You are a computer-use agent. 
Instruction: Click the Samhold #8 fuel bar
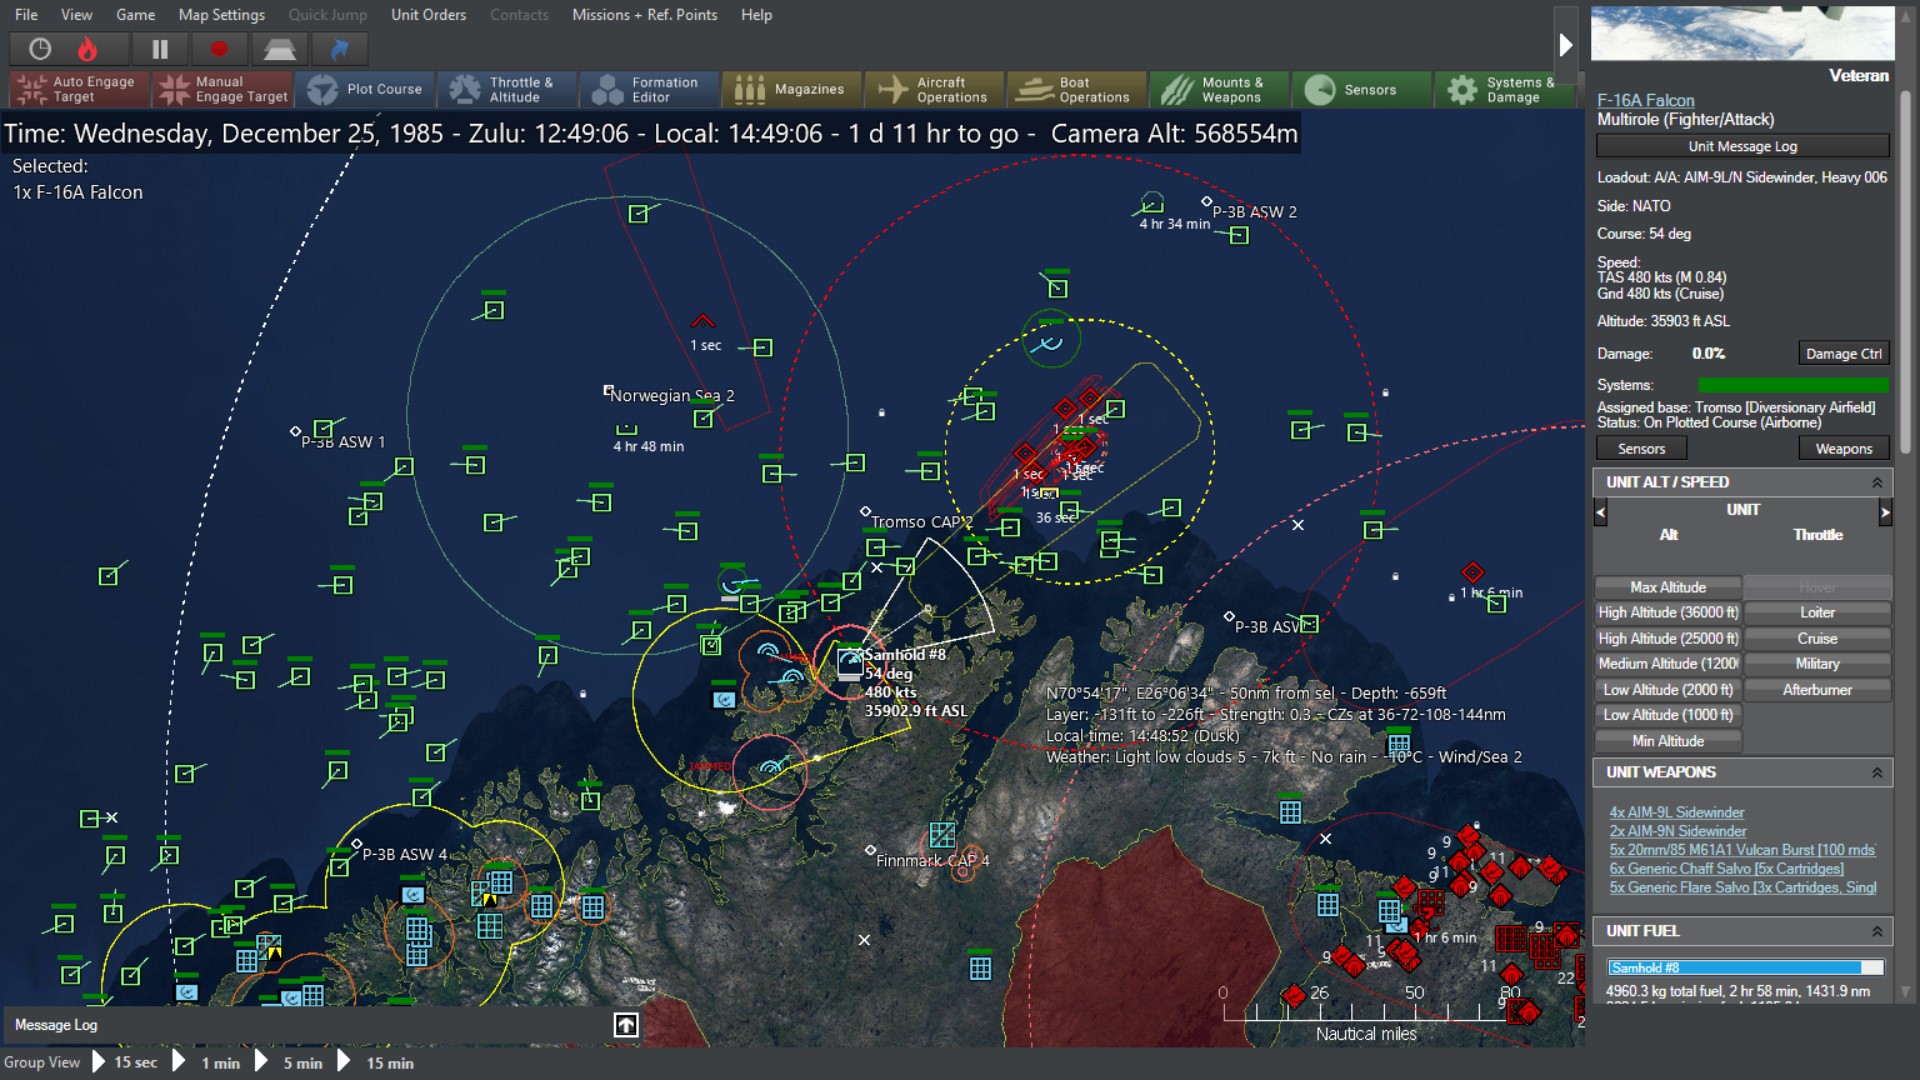pyautogui.click(x=1745, y=967)
